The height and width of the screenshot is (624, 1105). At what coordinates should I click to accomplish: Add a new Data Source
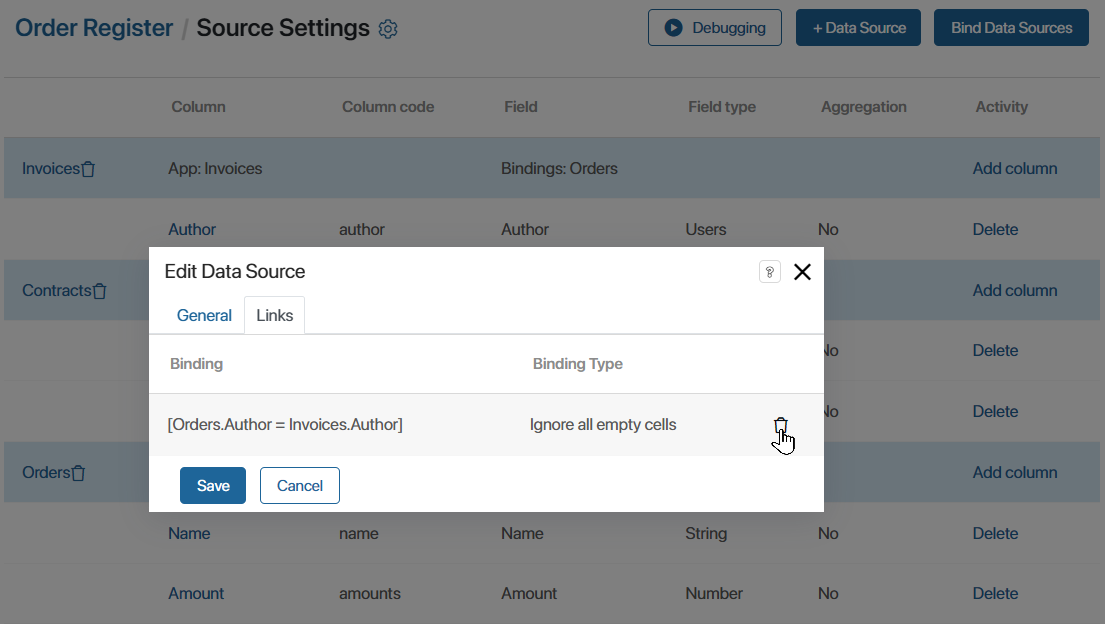click(858, 27)
